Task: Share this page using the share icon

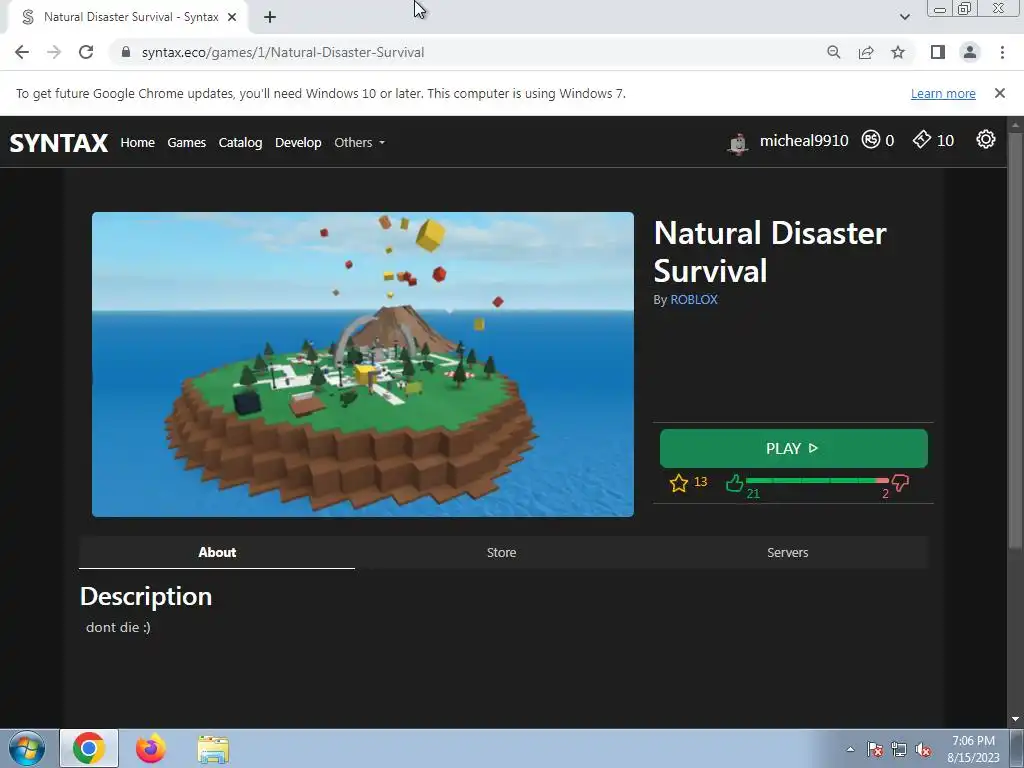Action: pyautogui.click(x=866, y=52)
